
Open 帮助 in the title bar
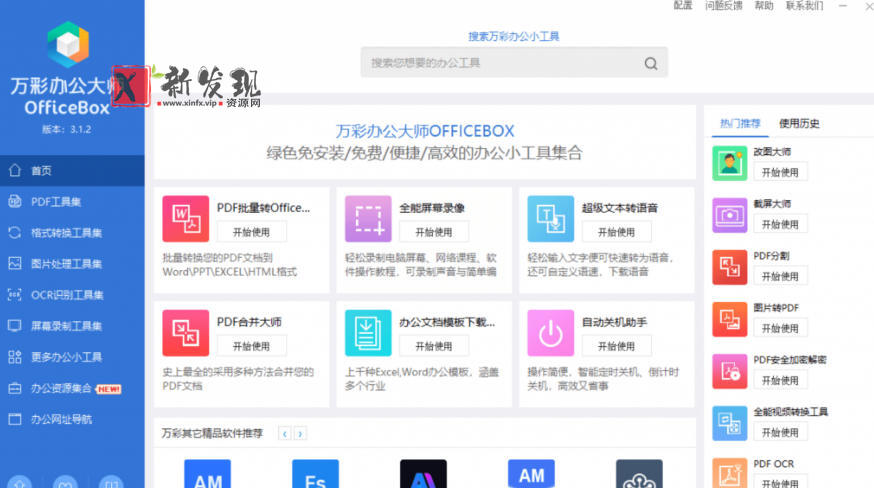(x=764, y=6)
